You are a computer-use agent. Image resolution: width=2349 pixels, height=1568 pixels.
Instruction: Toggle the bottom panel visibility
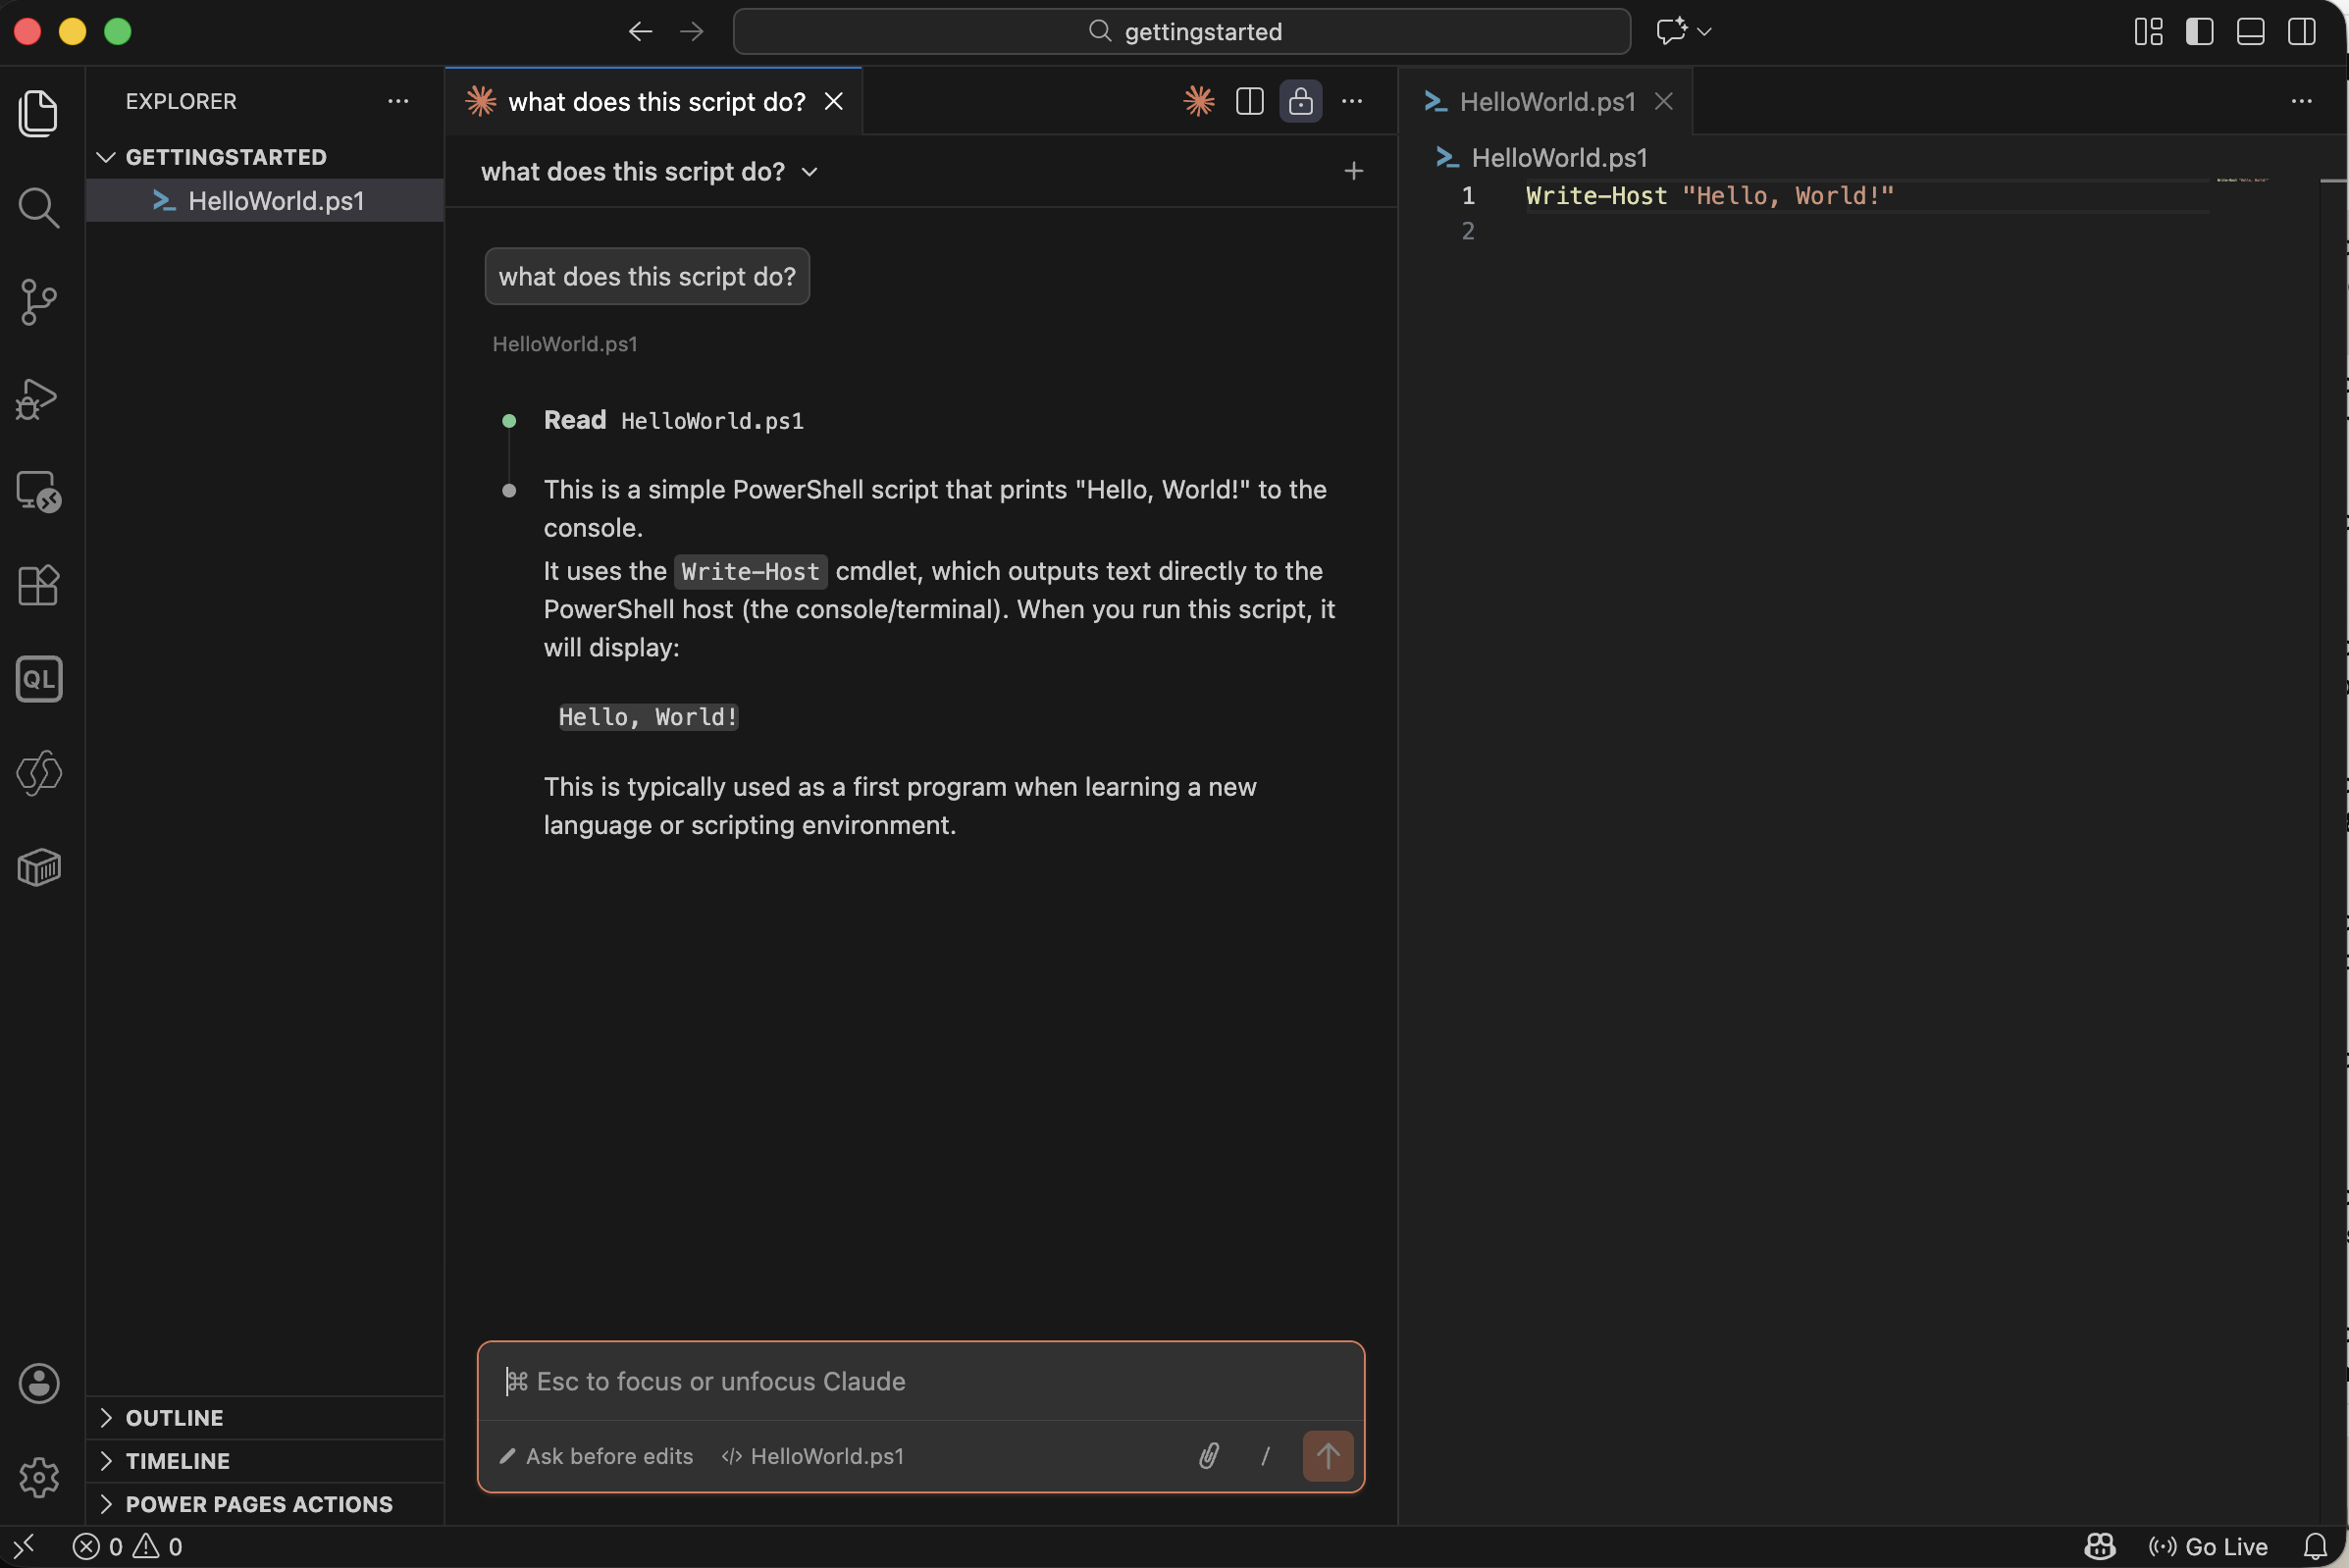(2250, 31)
